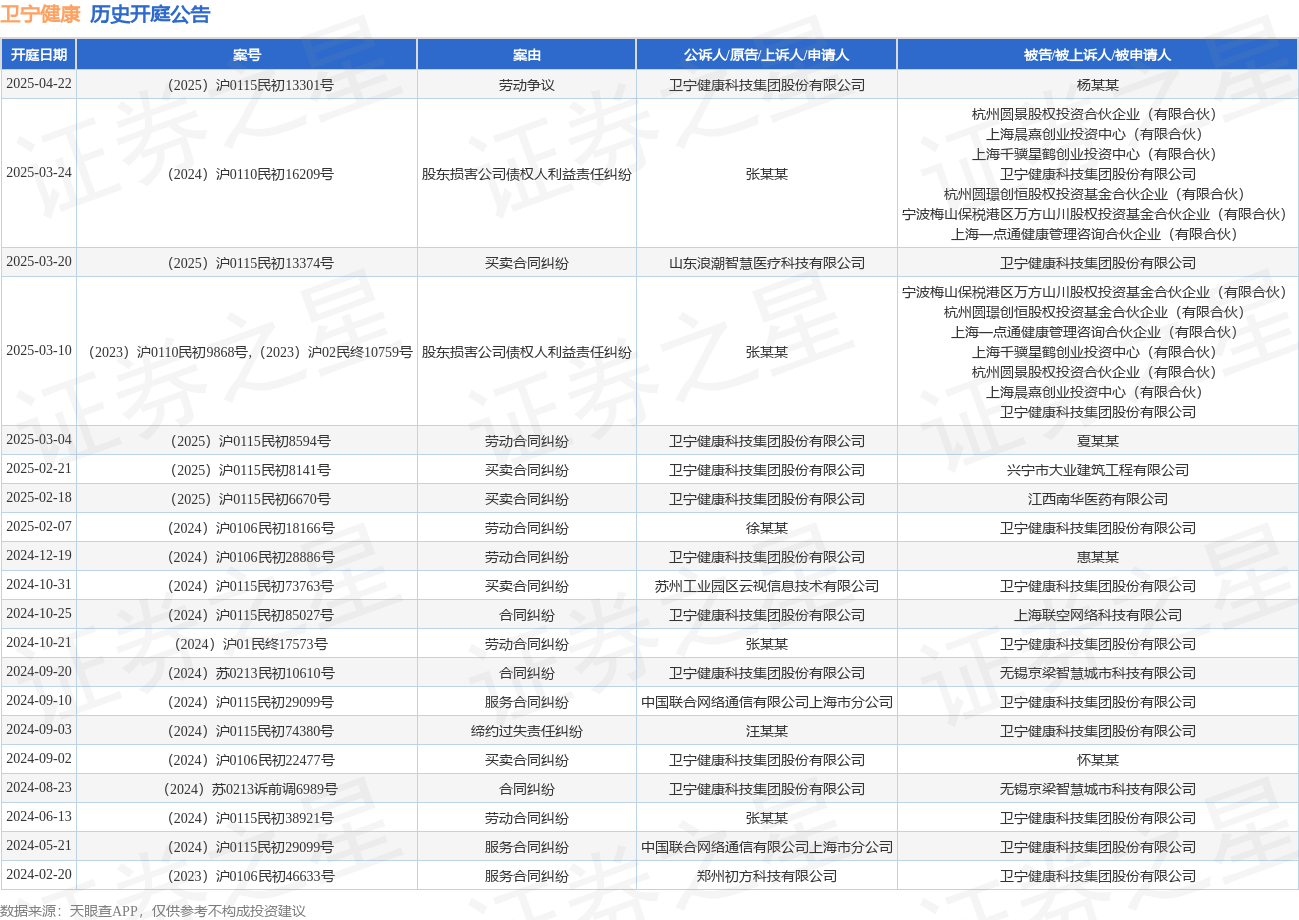Click the 卫宁健康 title text
The width and height of the screenshot is (1299, 920).
pos(40,14)
